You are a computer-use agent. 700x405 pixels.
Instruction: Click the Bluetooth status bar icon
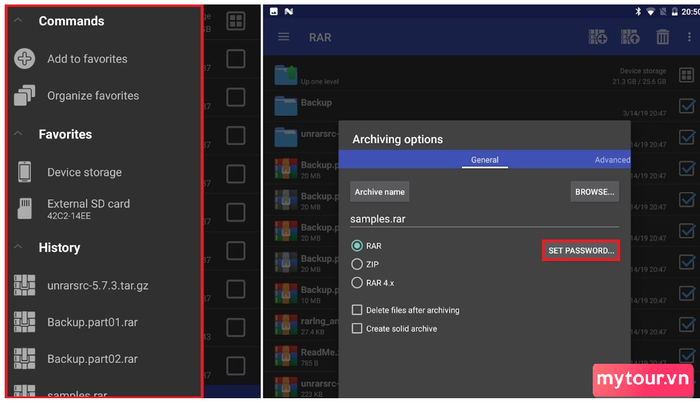pos(638,12)
